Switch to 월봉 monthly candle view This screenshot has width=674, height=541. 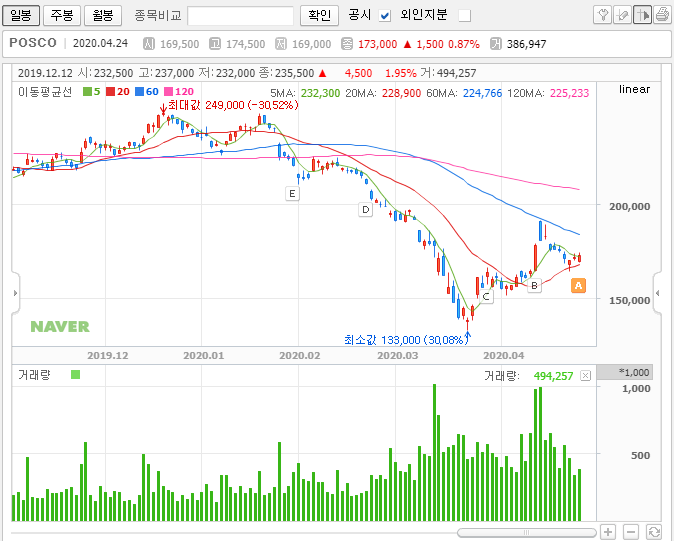pyautogui.click(x=103, y=15)
